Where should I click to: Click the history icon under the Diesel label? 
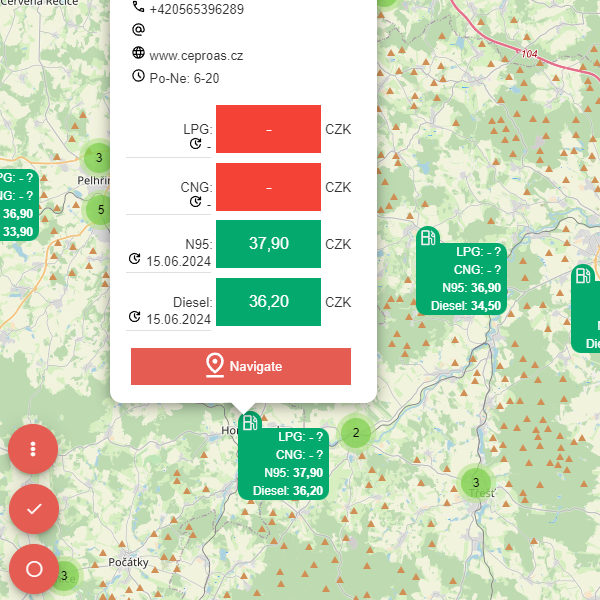136,319
